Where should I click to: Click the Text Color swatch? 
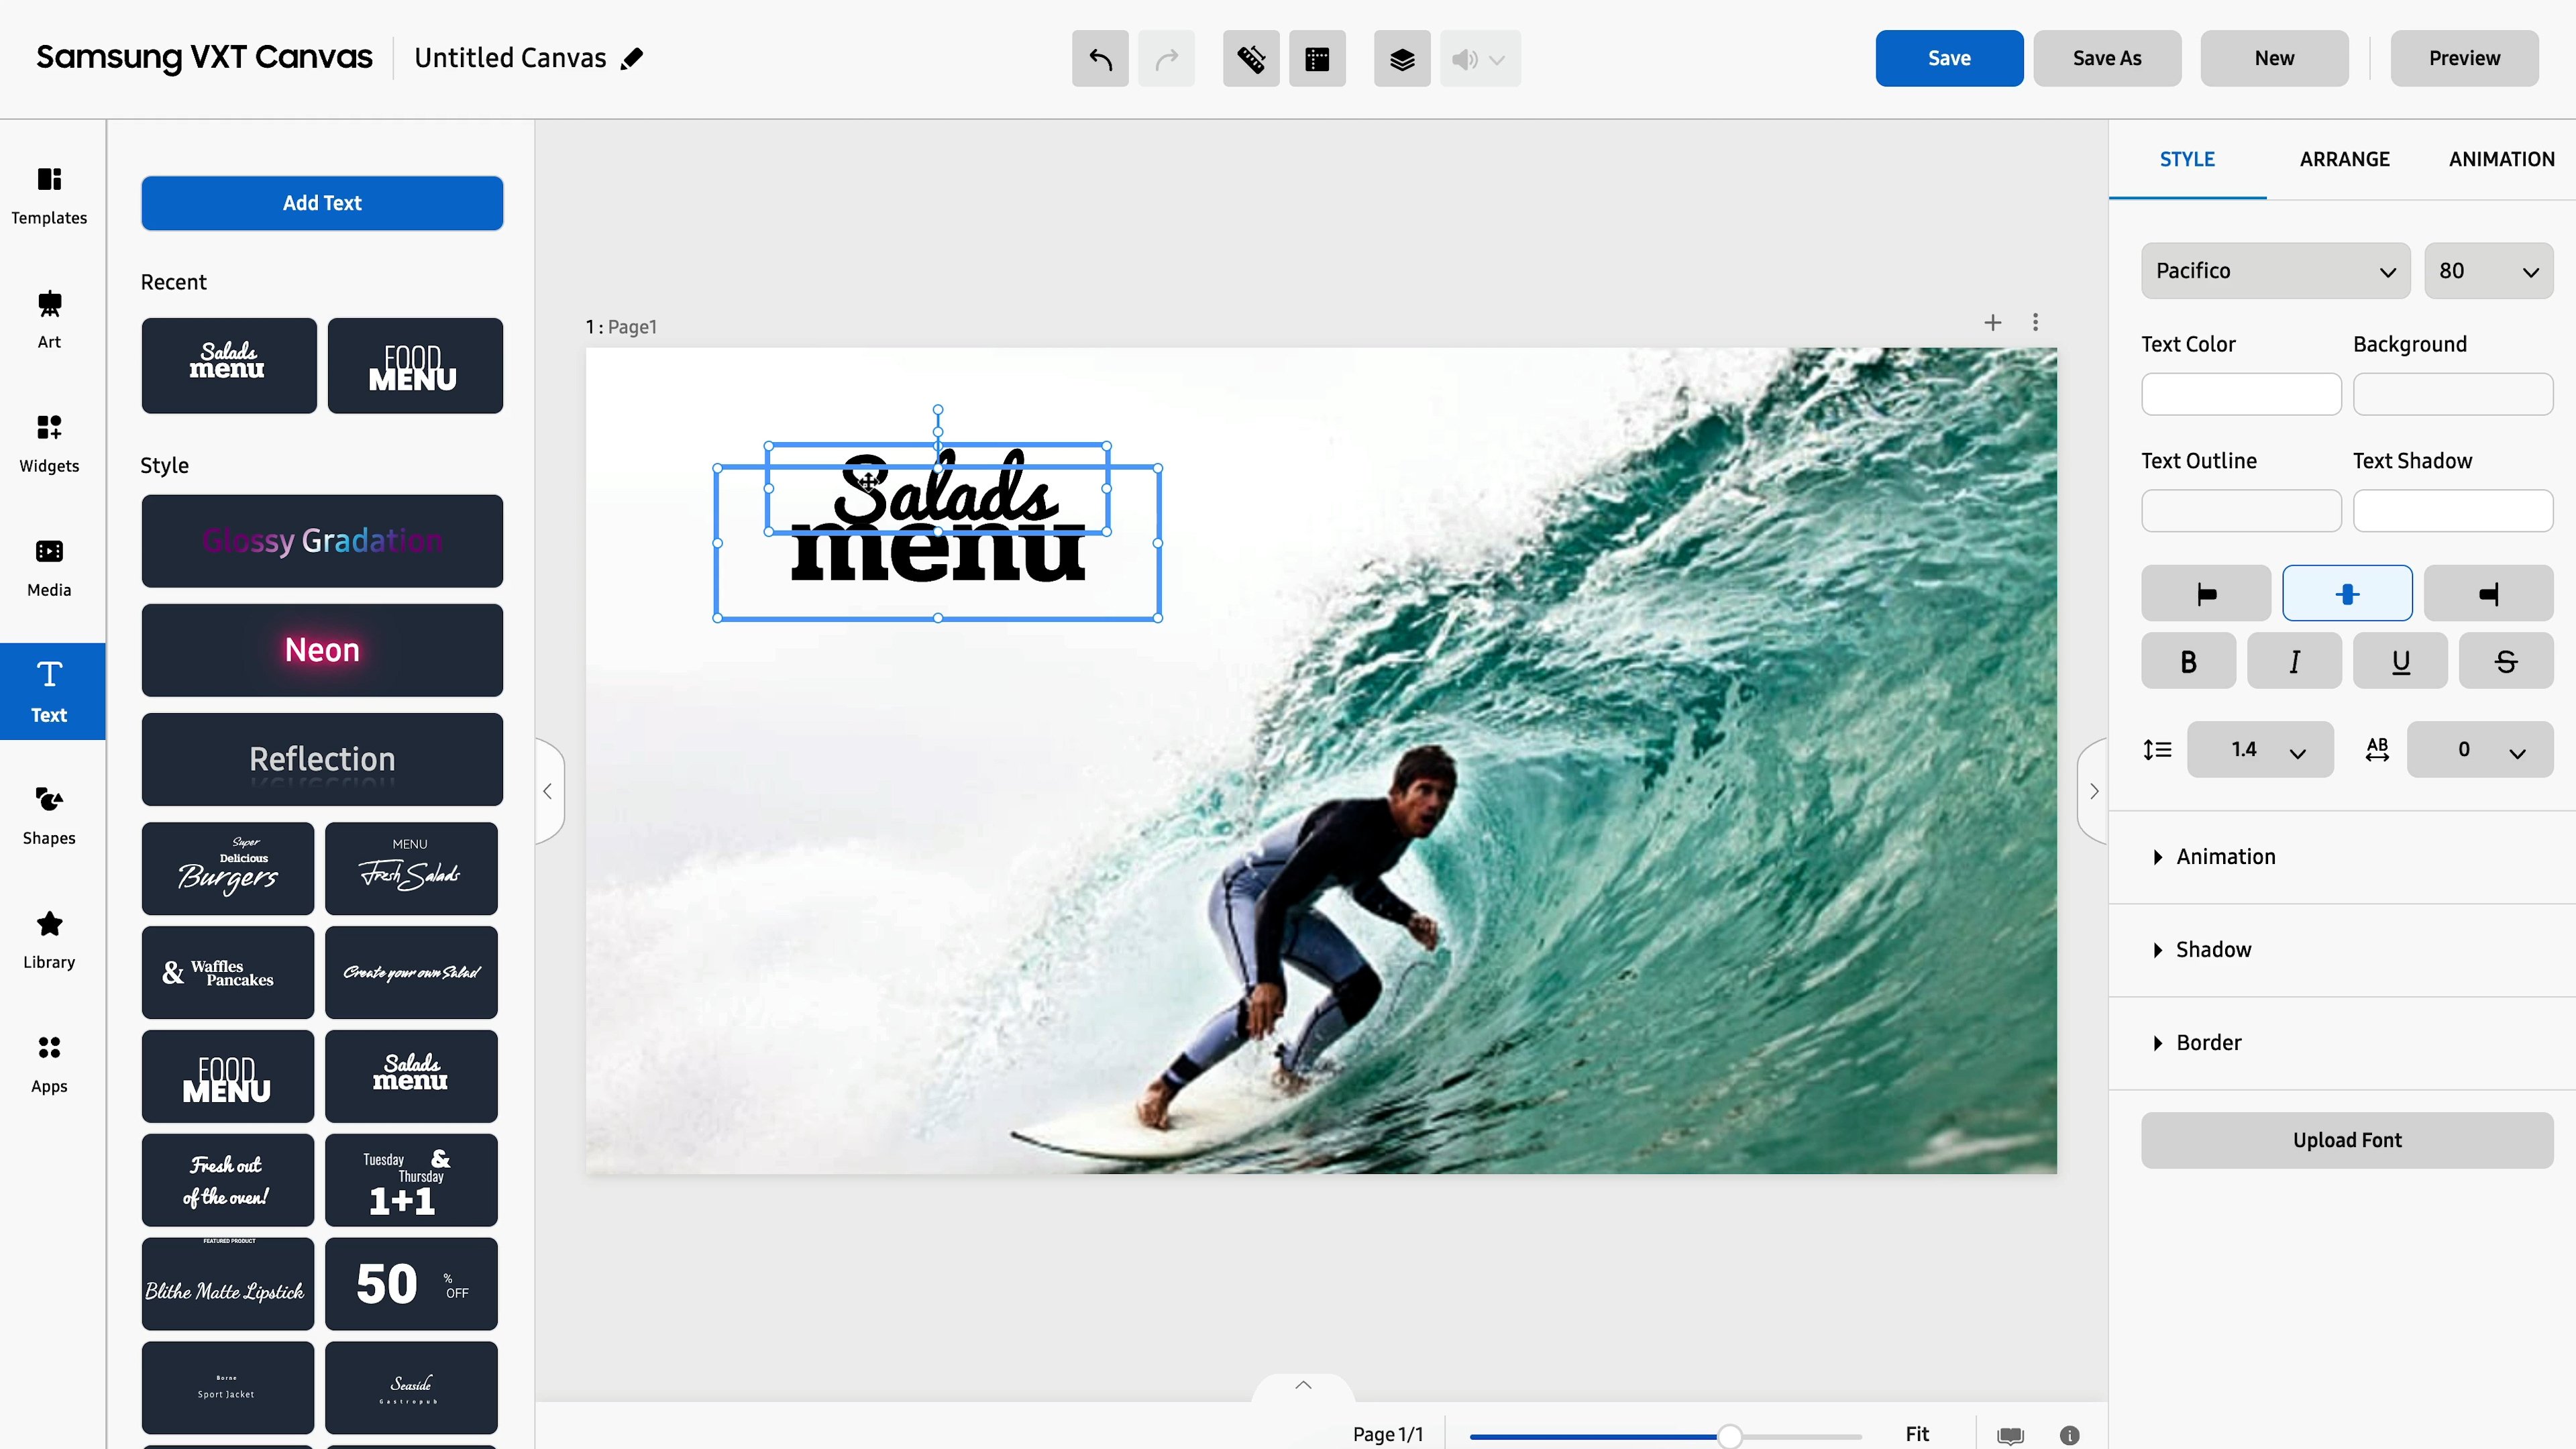pyautogui.click(x=2240, y=394)
